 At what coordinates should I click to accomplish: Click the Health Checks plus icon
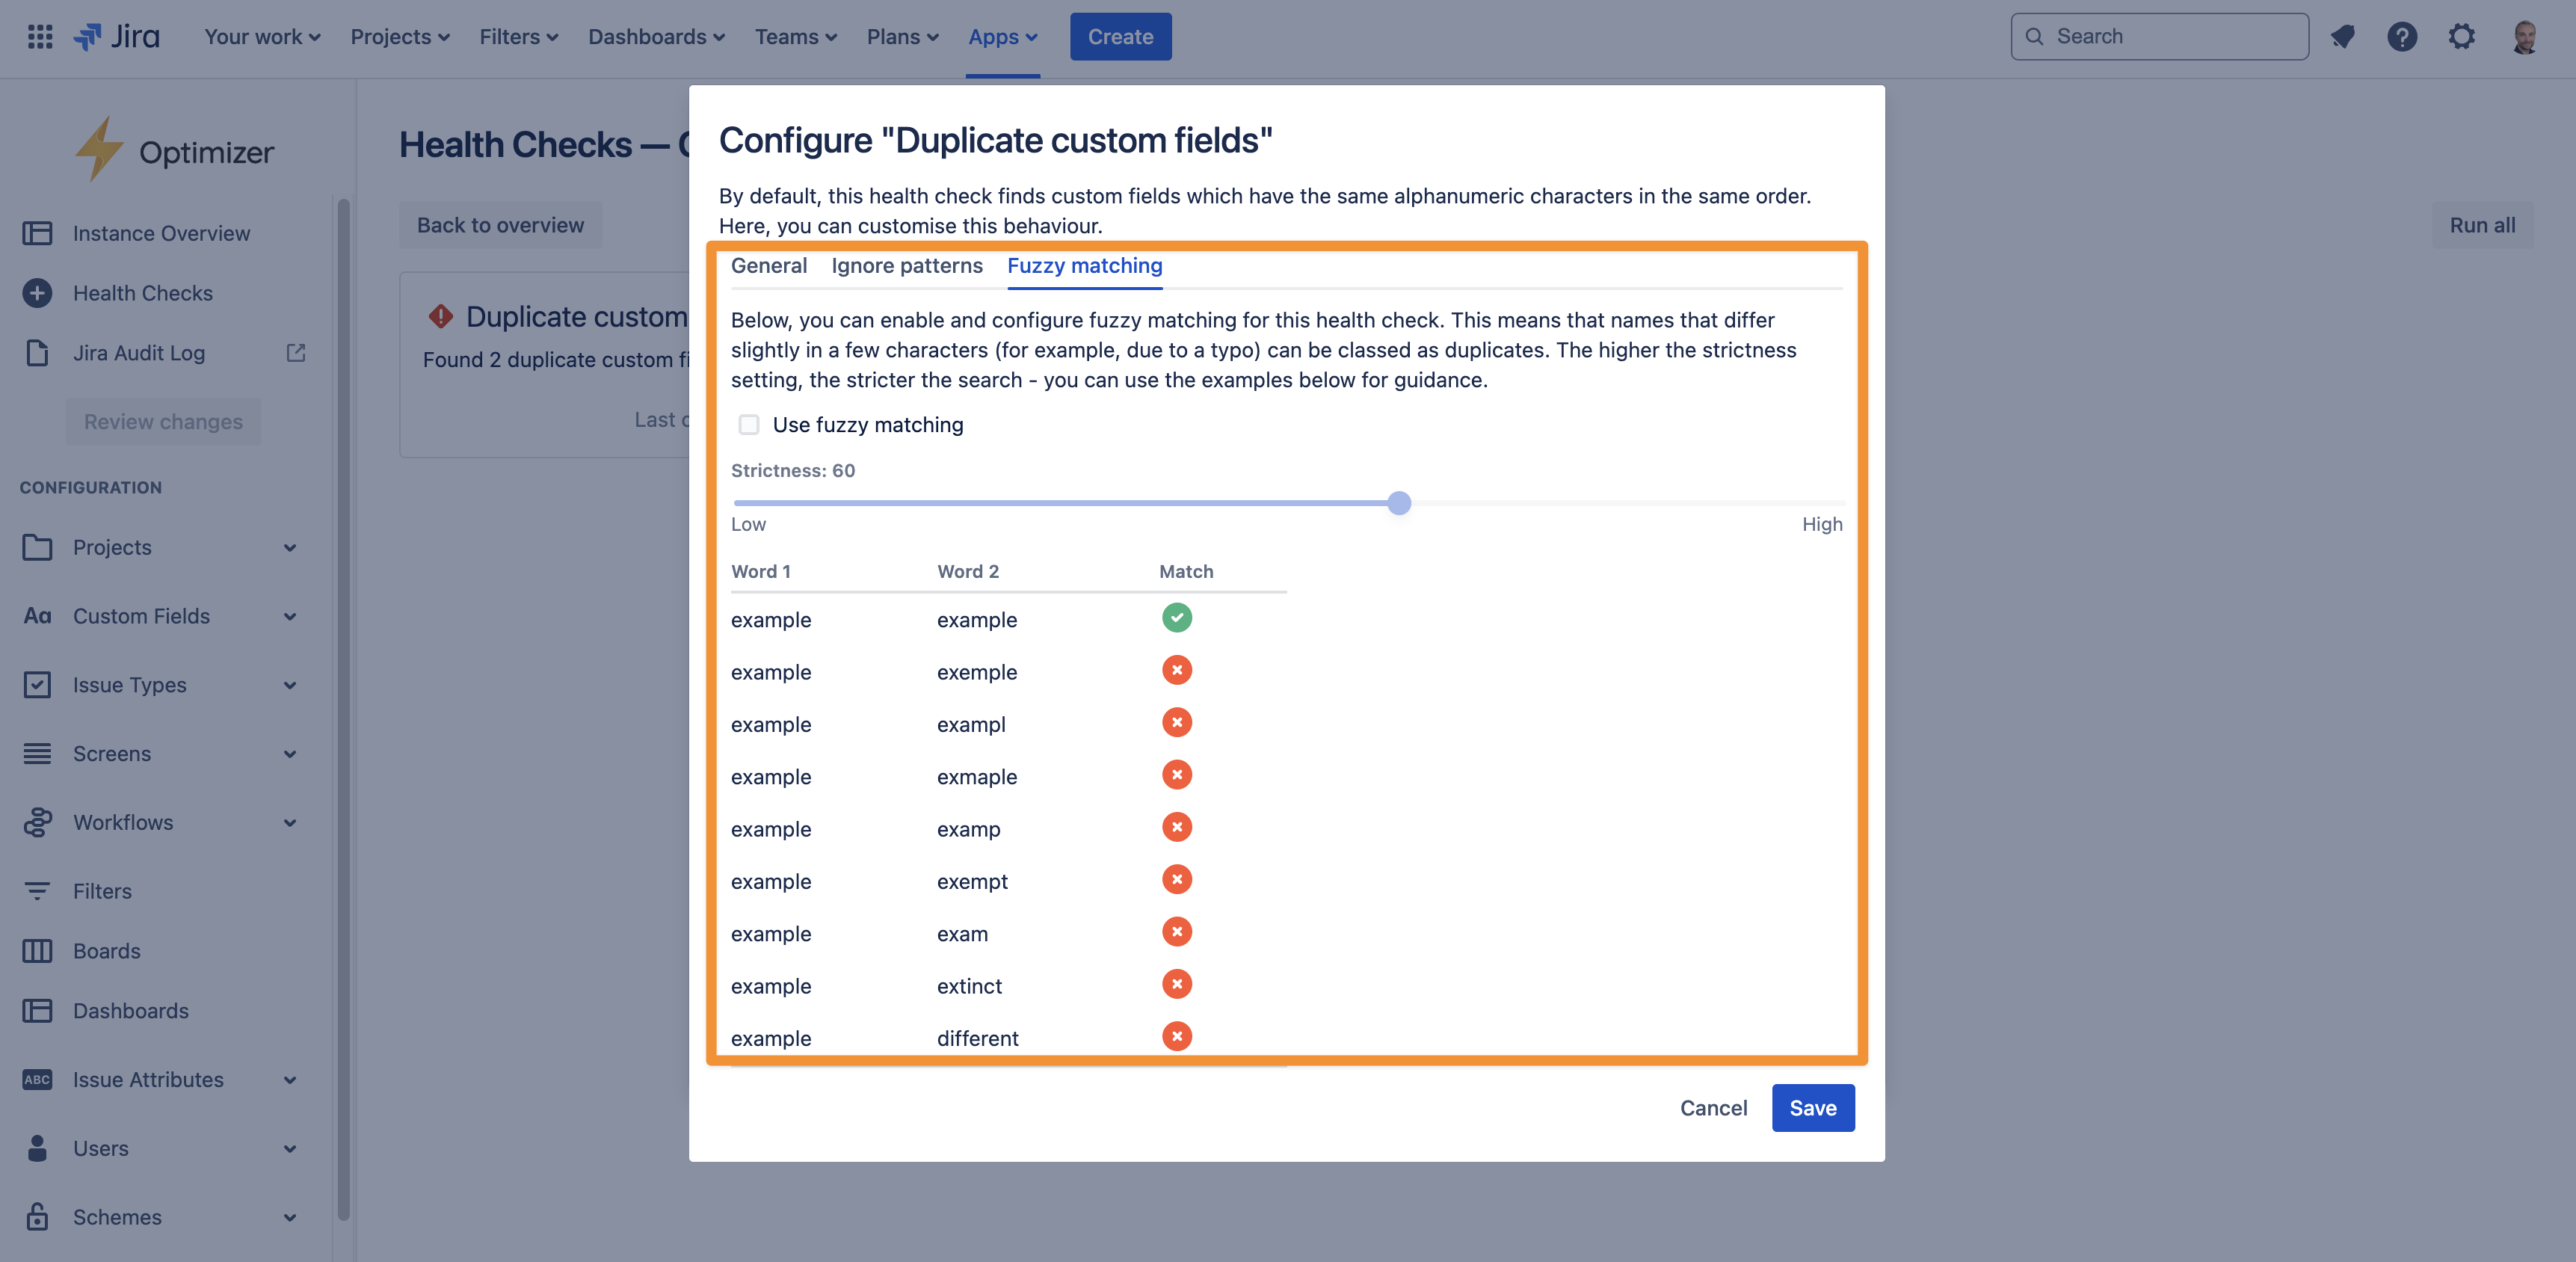point(37,293)
